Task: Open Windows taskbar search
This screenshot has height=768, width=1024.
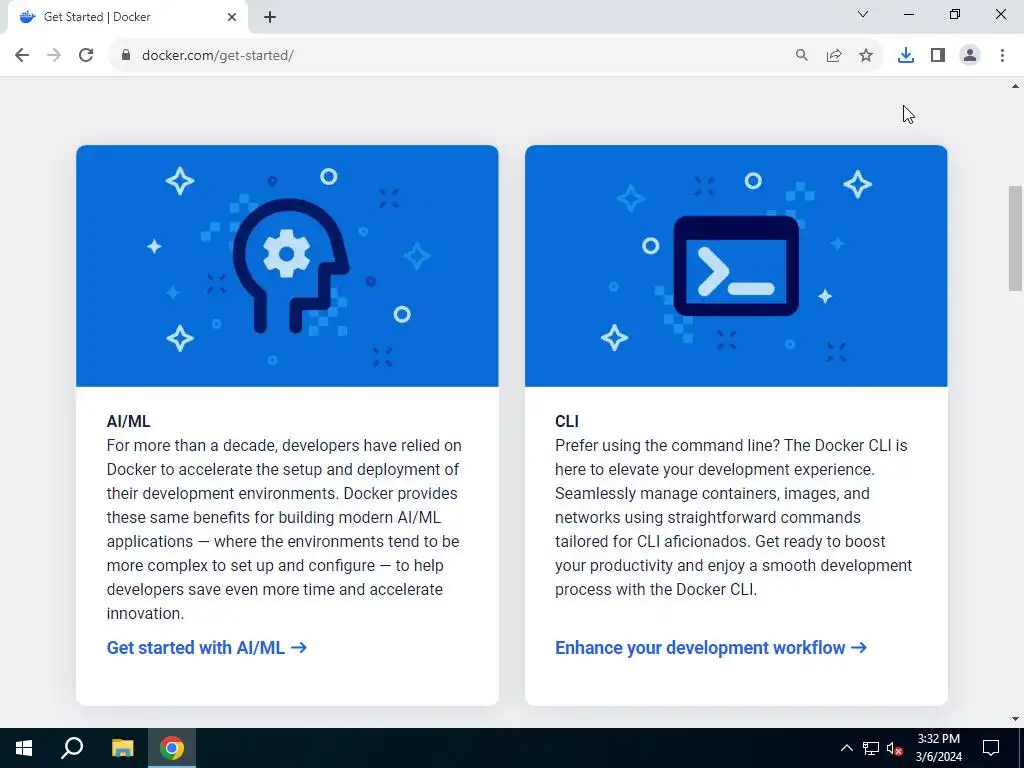Action: (72, 748)
